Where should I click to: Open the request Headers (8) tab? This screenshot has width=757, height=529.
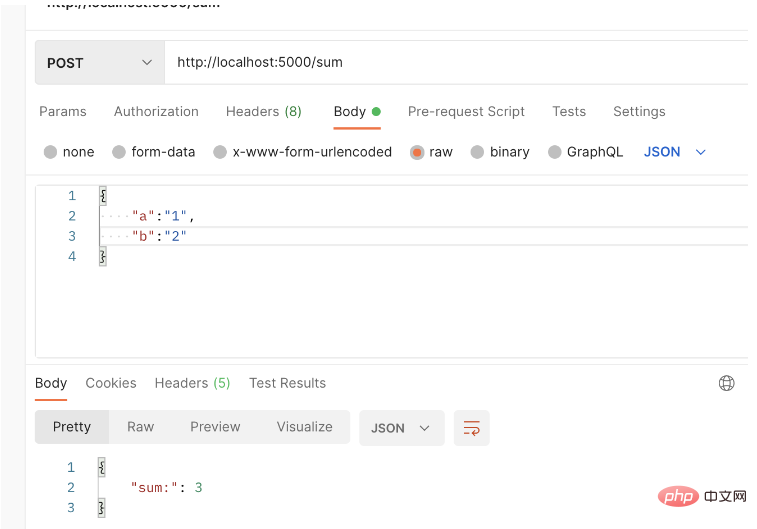coord(264,111)
